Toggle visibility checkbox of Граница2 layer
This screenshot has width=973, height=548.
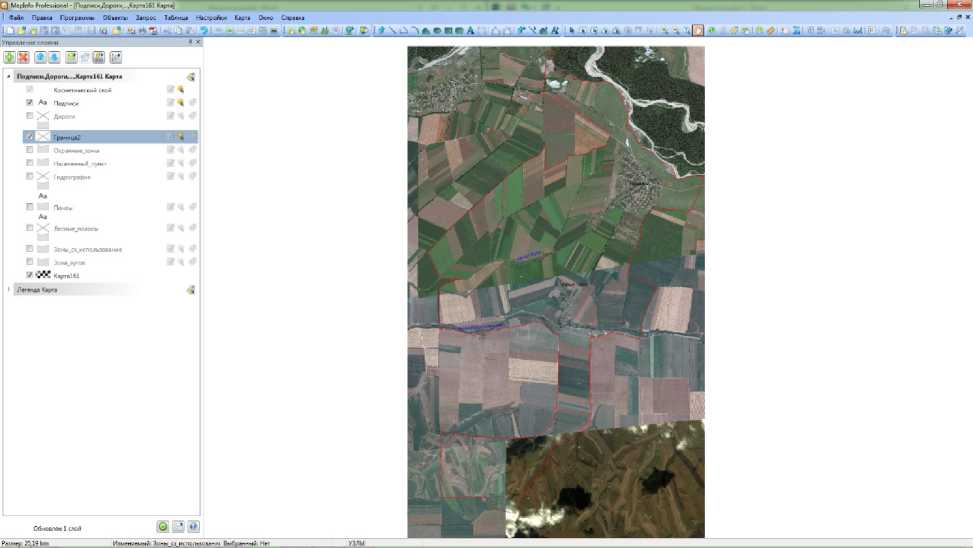pyautogui.click(x=29, y=137)
